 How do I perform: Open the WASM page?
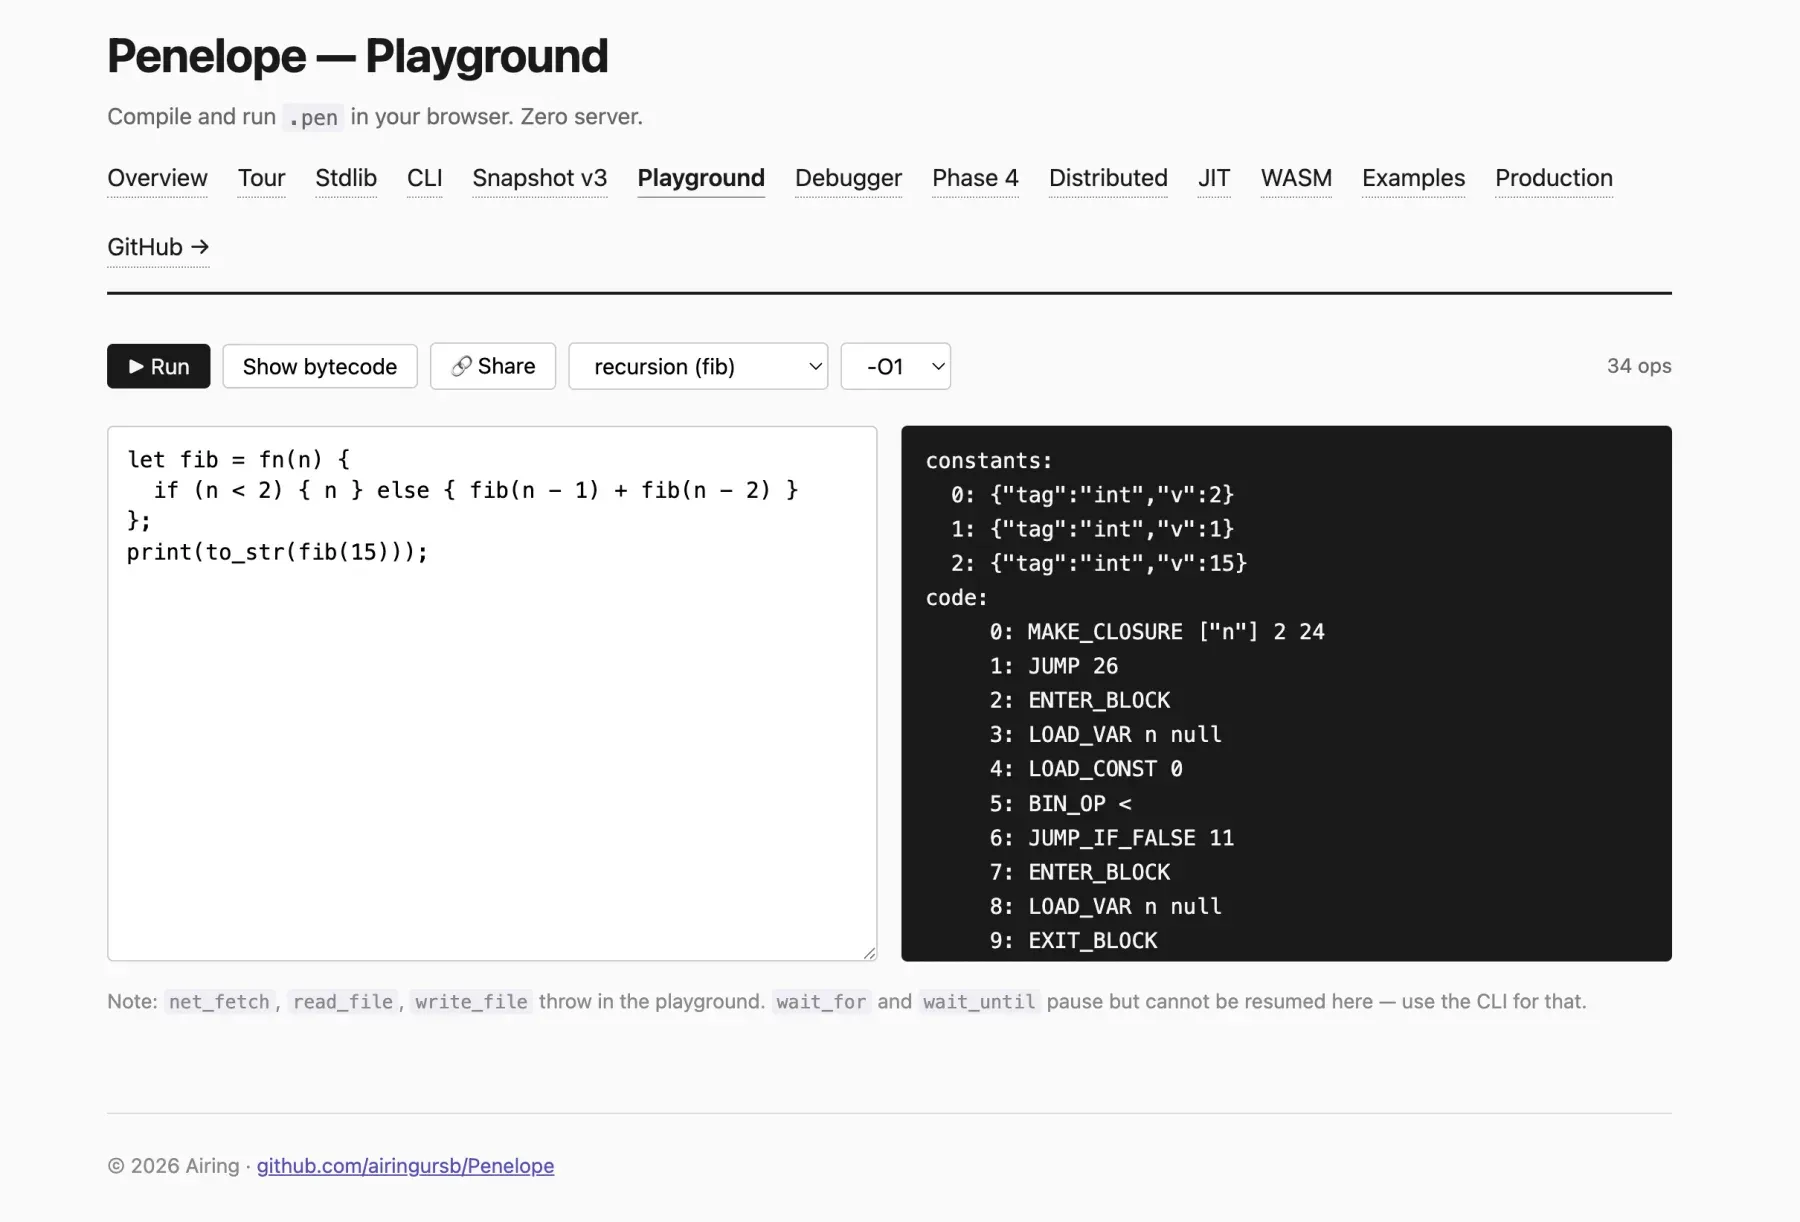coord(1296,178)
